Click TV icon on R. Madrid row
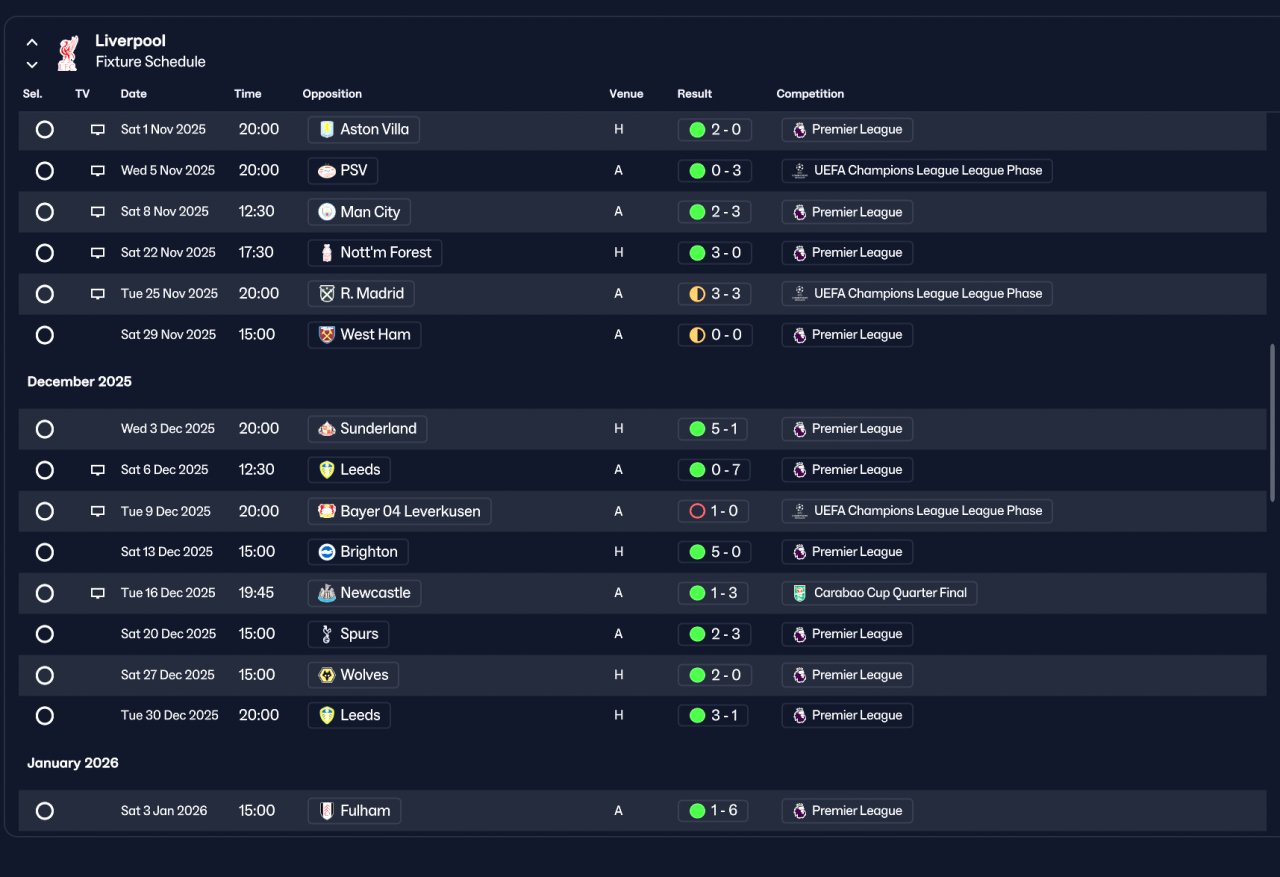This screenshot has width=1280, height=877. 98,294
